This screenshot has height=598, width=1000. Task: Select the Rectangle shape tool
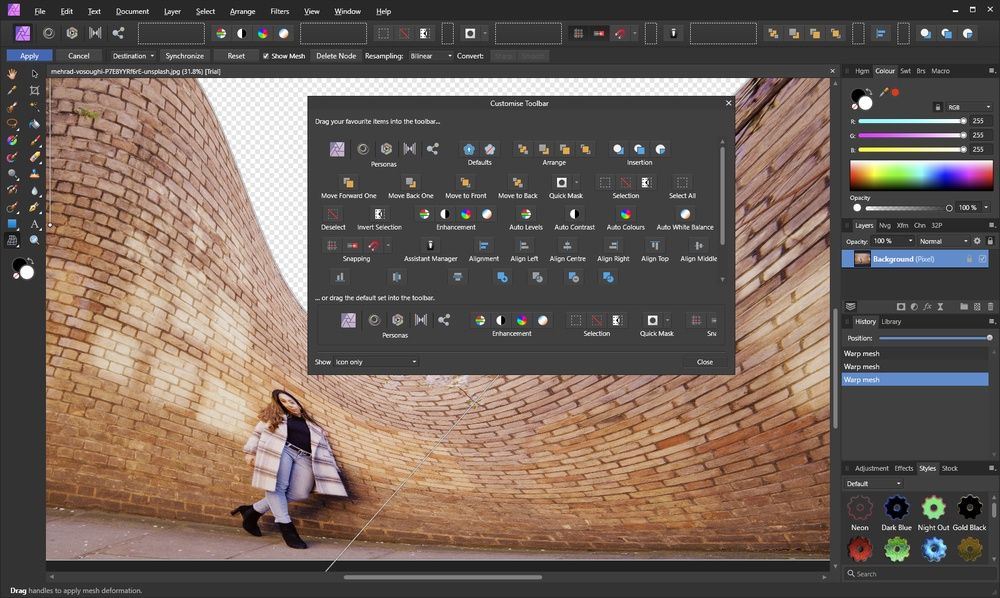tap(11, 224)
